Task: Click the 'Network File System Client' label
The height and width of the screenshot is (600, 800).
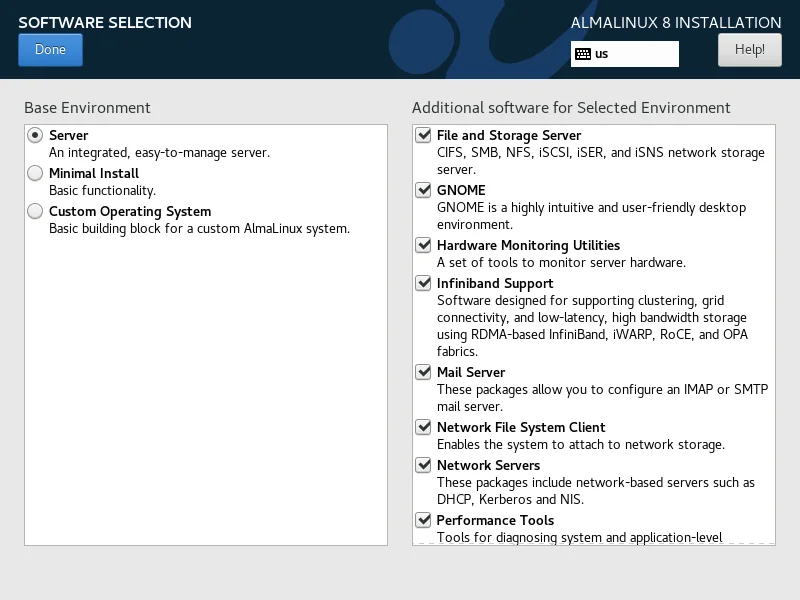Action: (x=521, y=428)
